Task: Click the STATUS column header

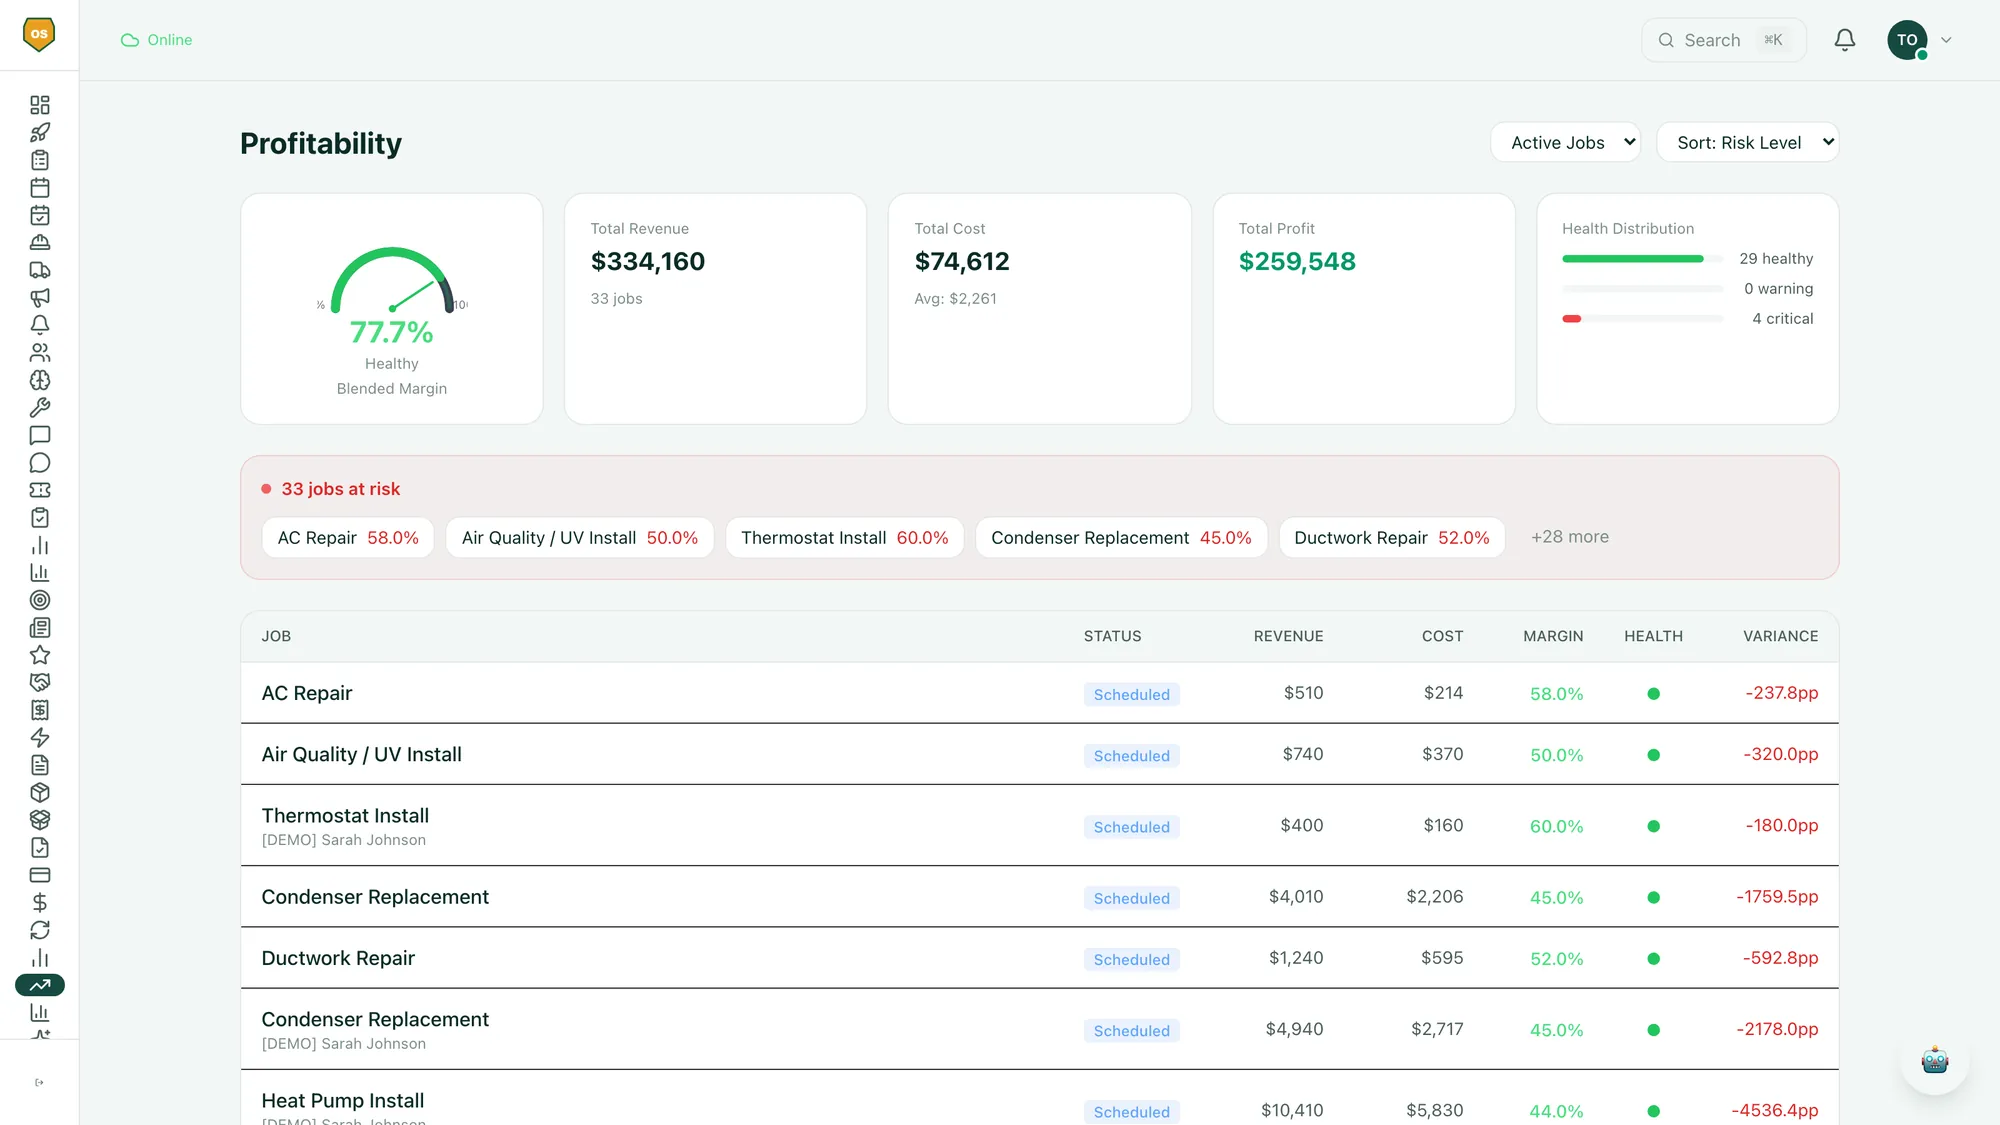Action: click(x=1112, y=636)
